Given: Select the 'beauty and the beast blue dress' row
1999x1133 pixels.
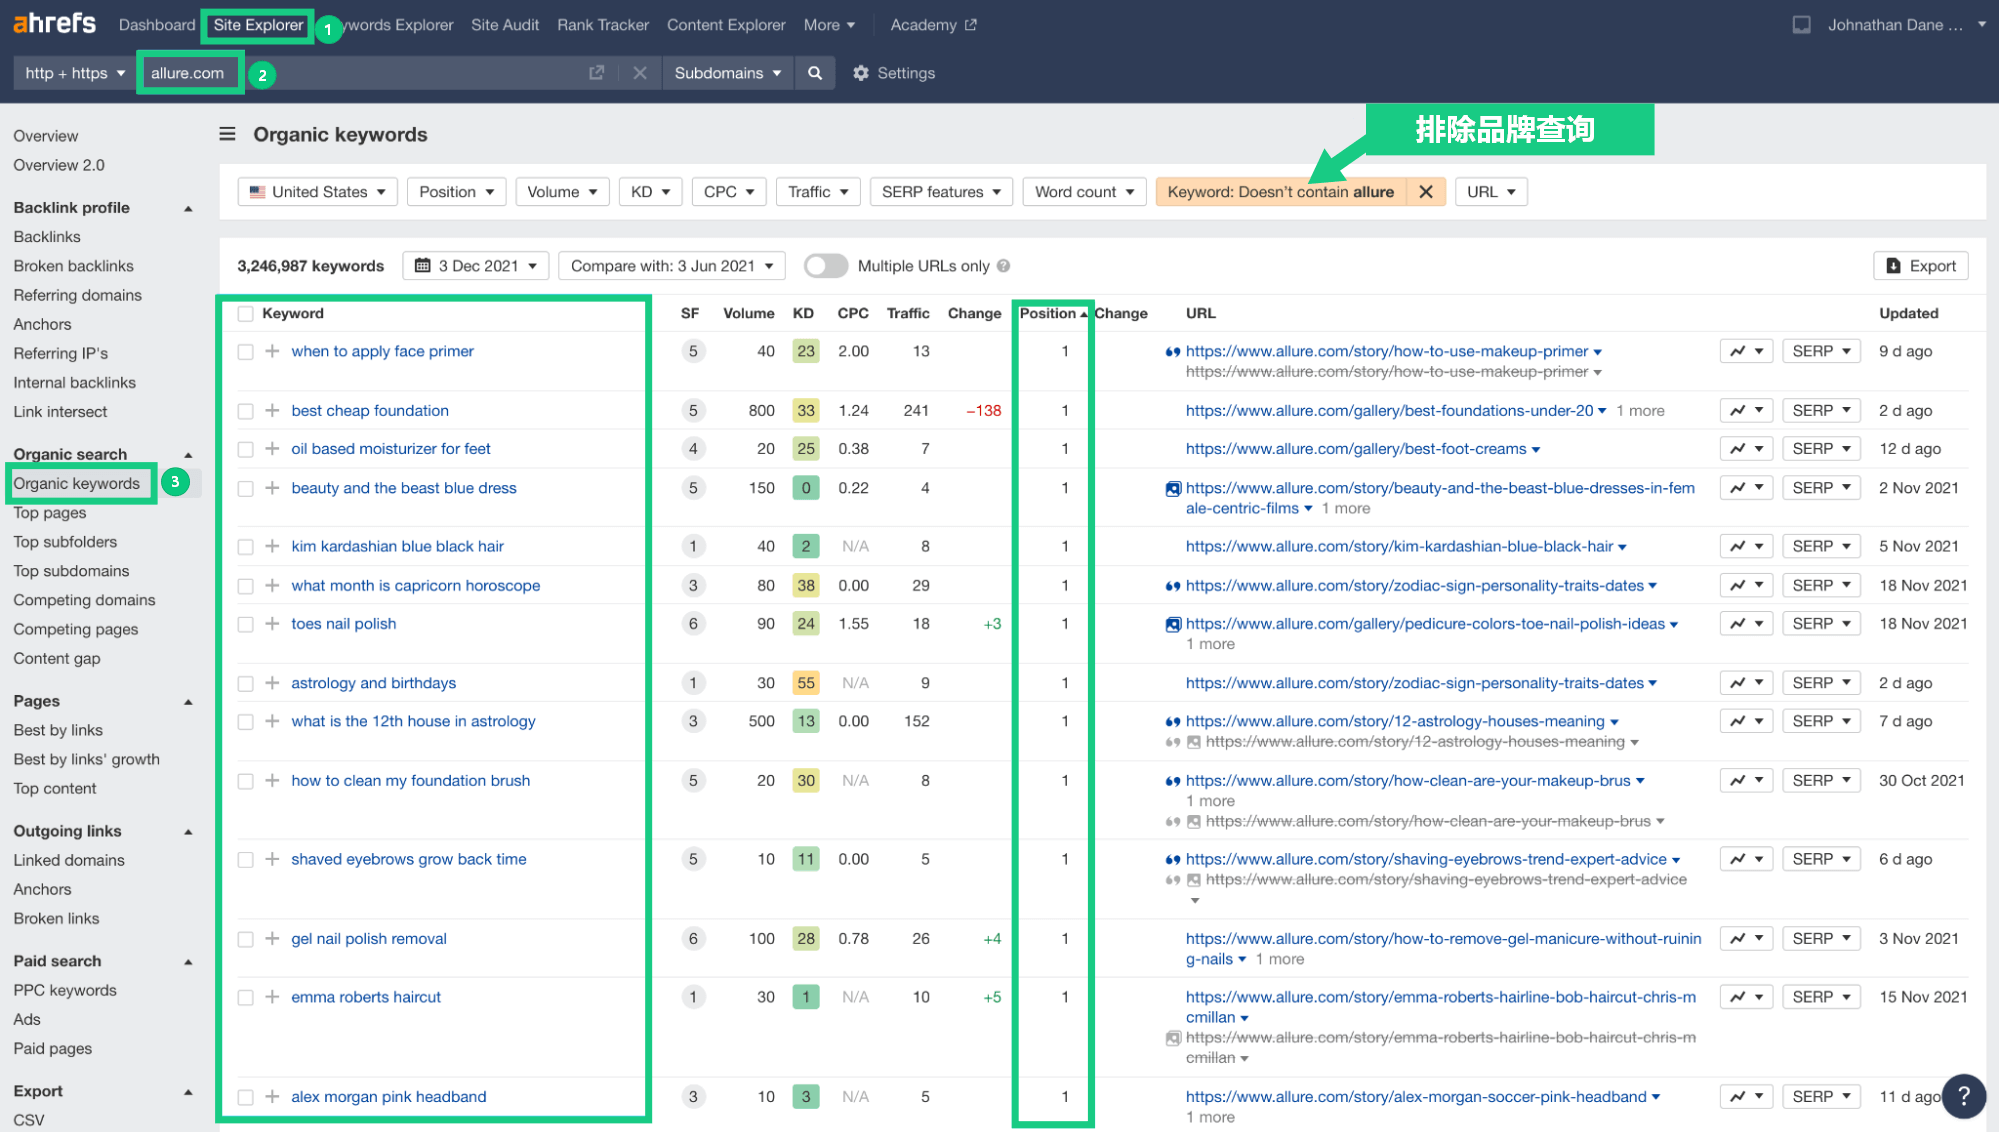Looking at the screenshot, I should pos(245,489).
